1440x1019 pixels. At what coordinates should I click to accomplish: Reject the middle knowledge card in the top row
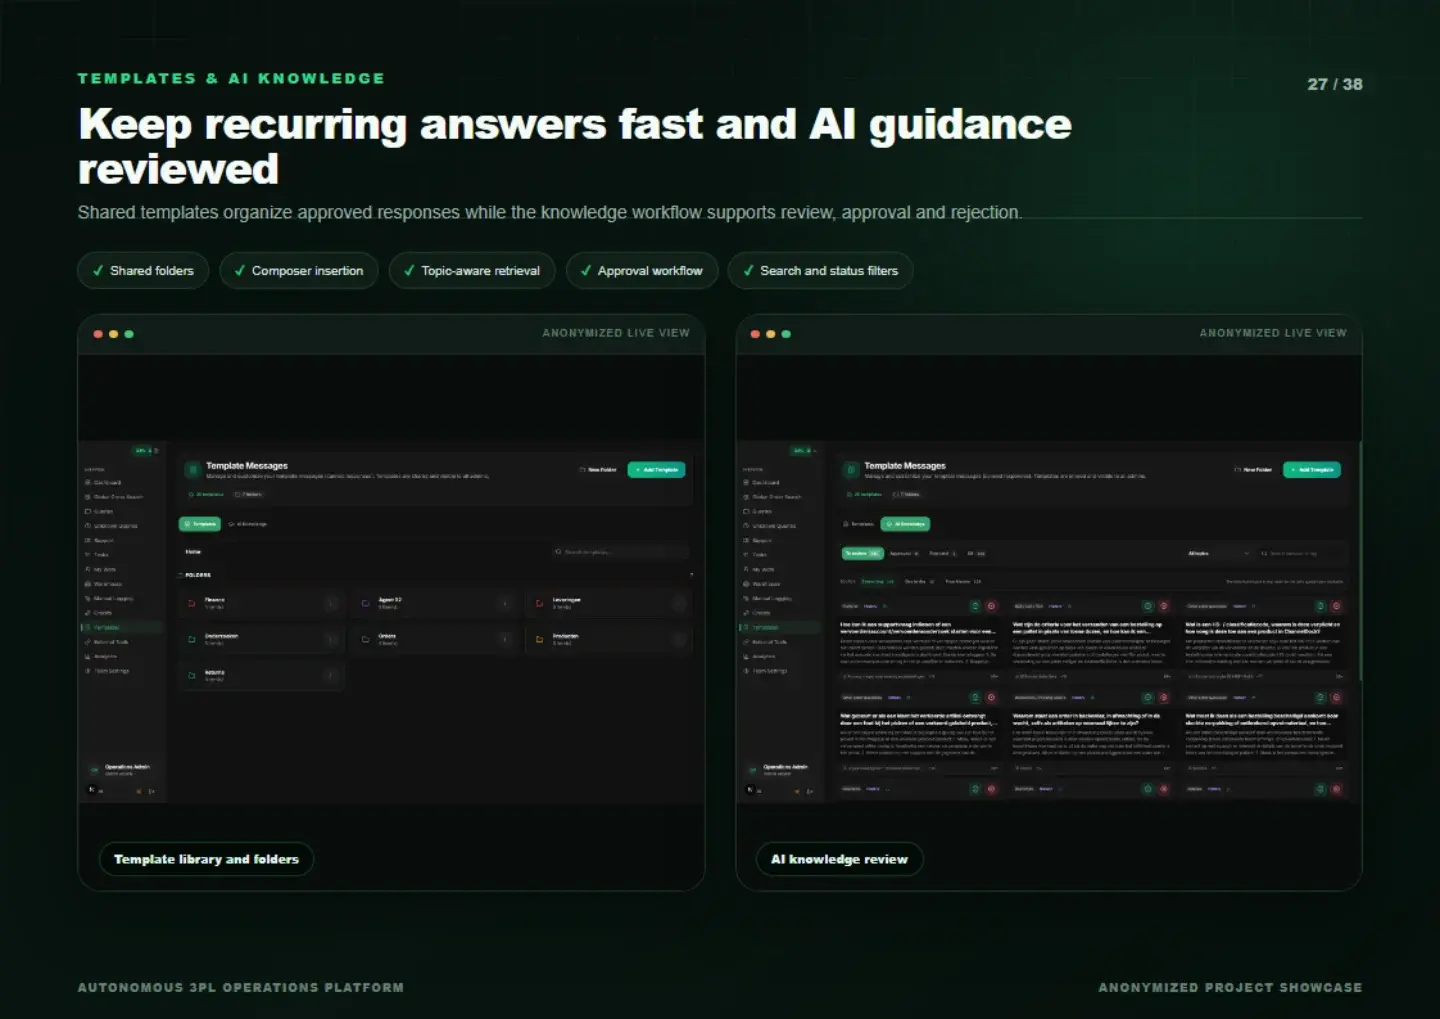point(1164,606)
